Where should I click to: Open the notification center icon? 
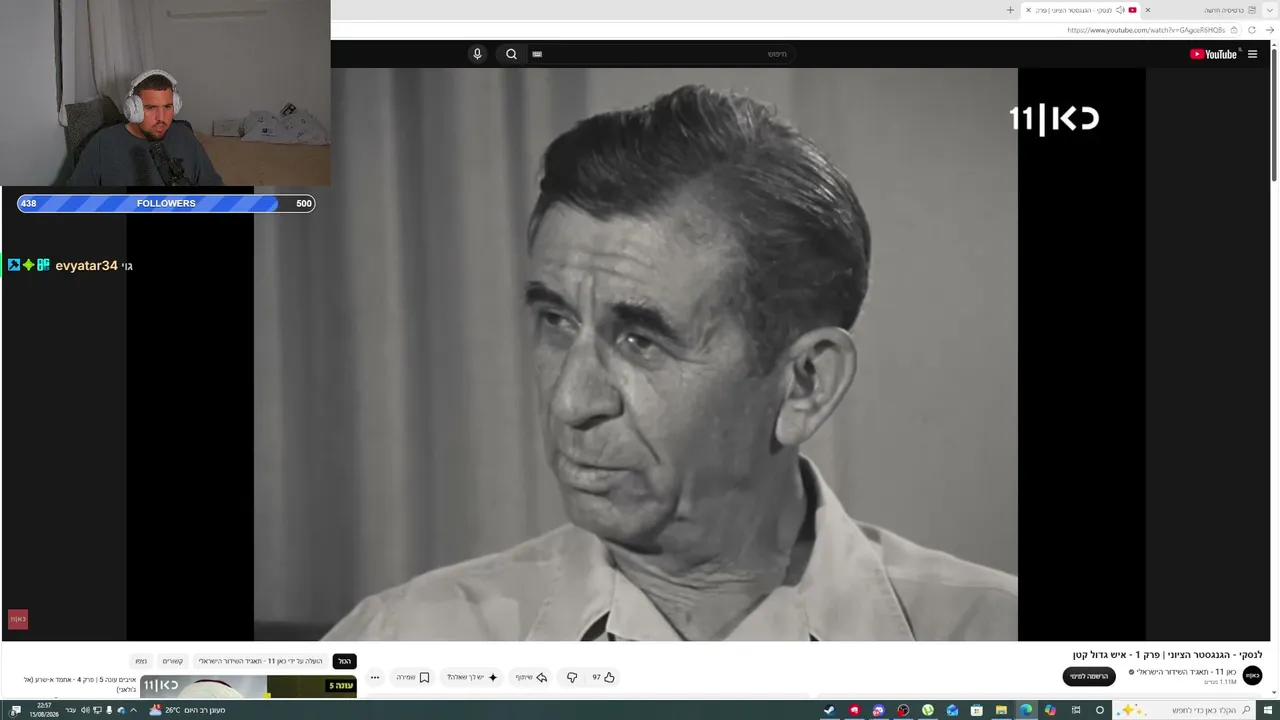click(x=16, y=710)
